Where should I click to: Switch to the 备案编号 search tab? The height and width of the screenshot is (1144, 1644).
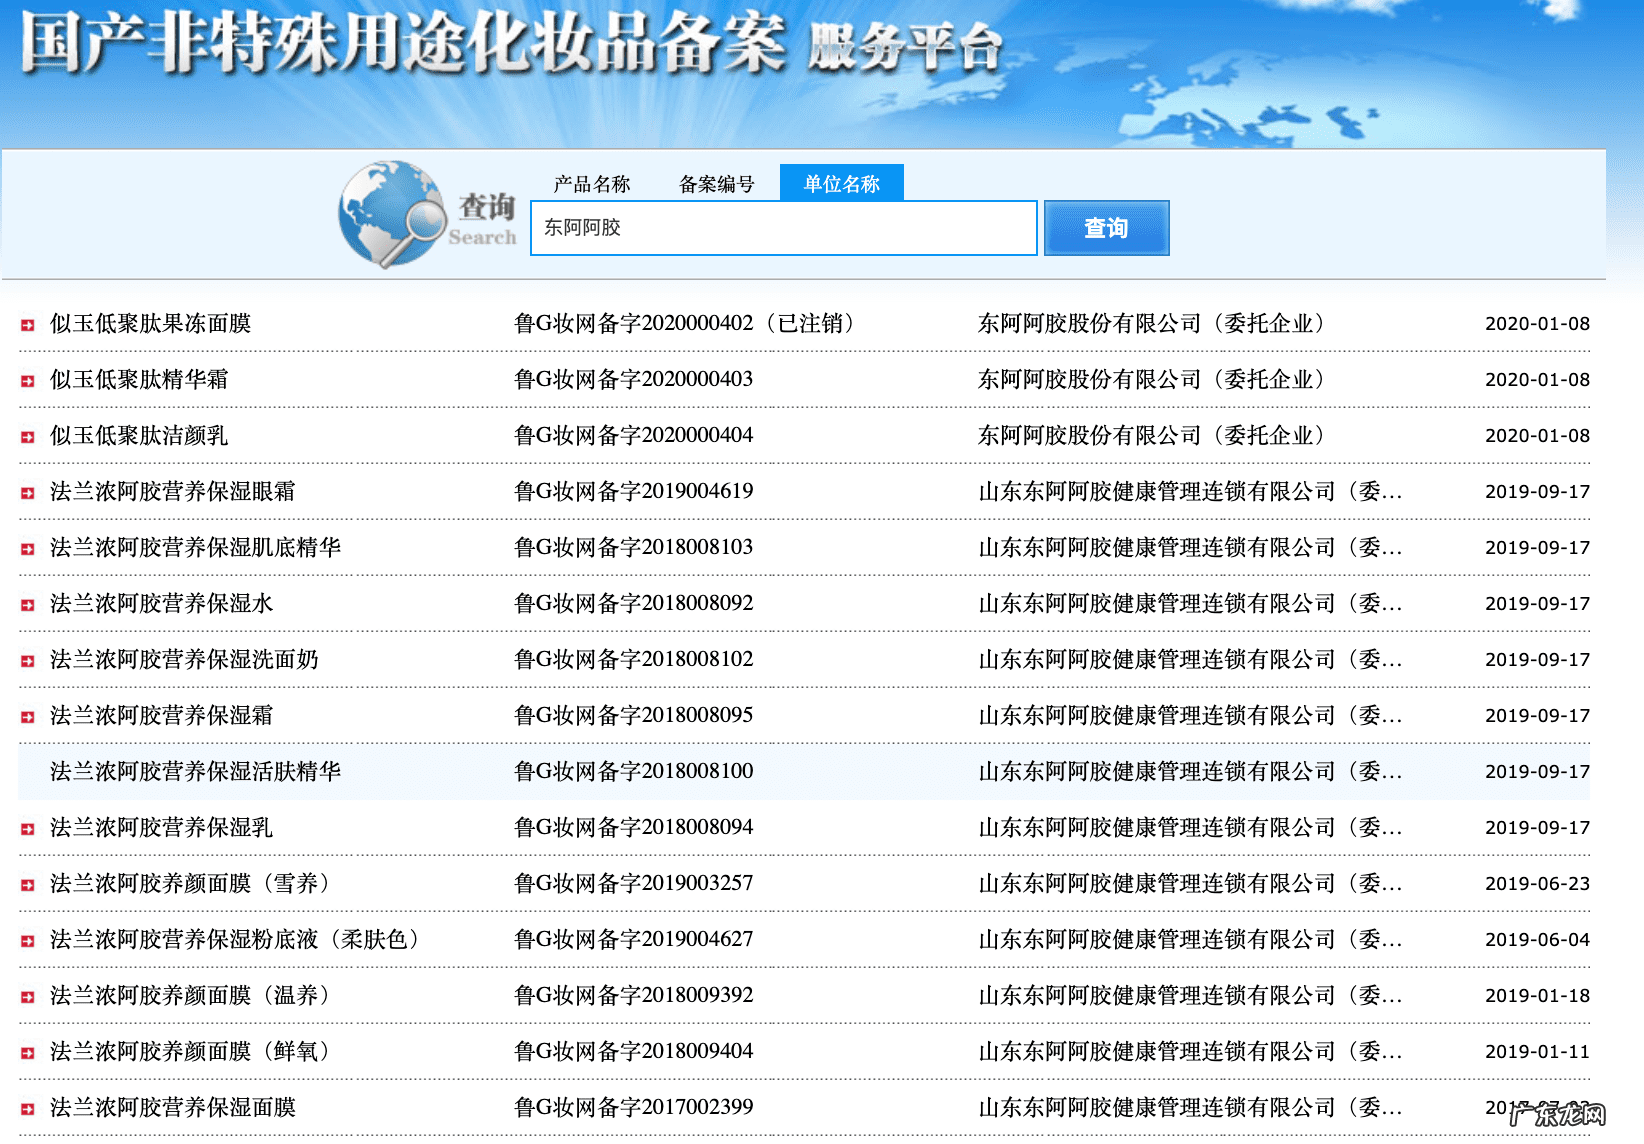(715, 183)
